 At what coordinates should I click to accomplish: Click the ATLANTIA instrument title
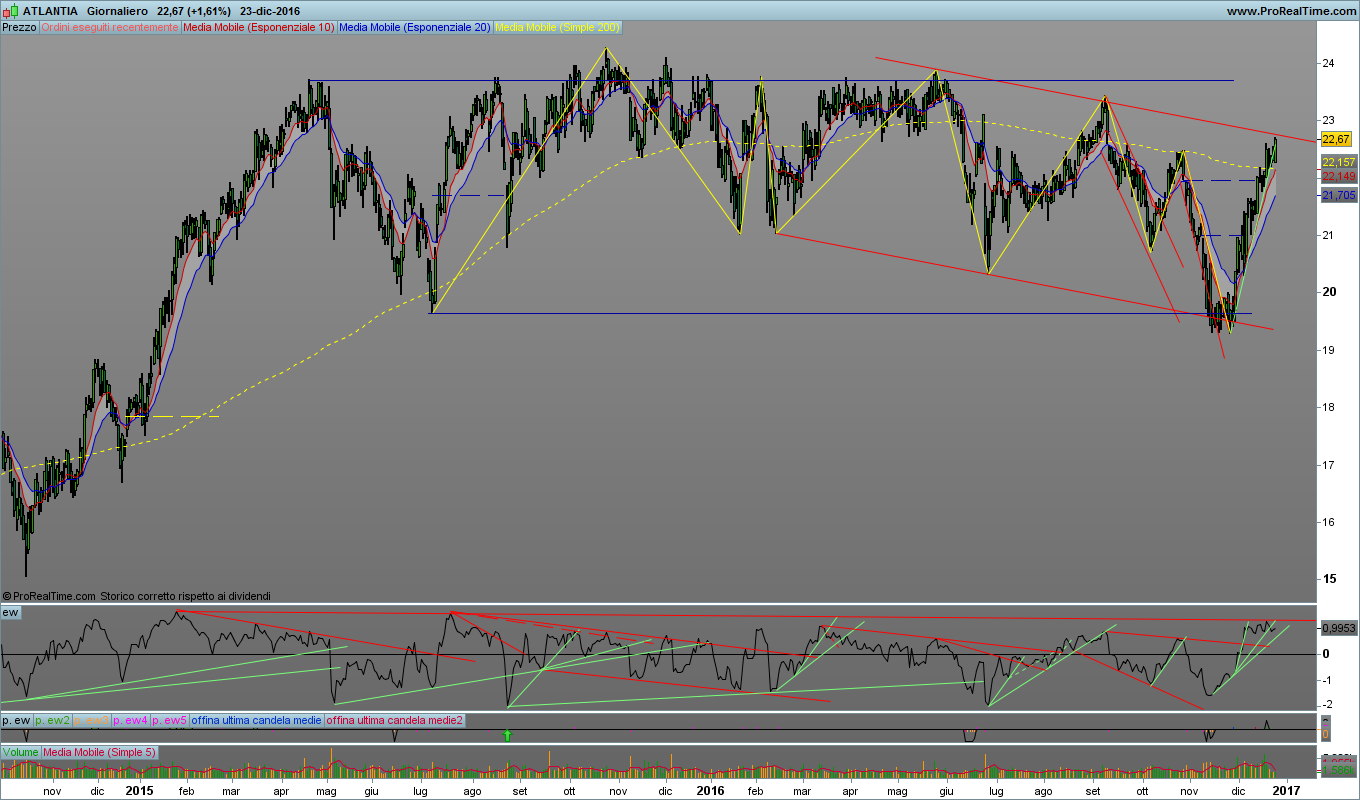(x=50, y=11)
